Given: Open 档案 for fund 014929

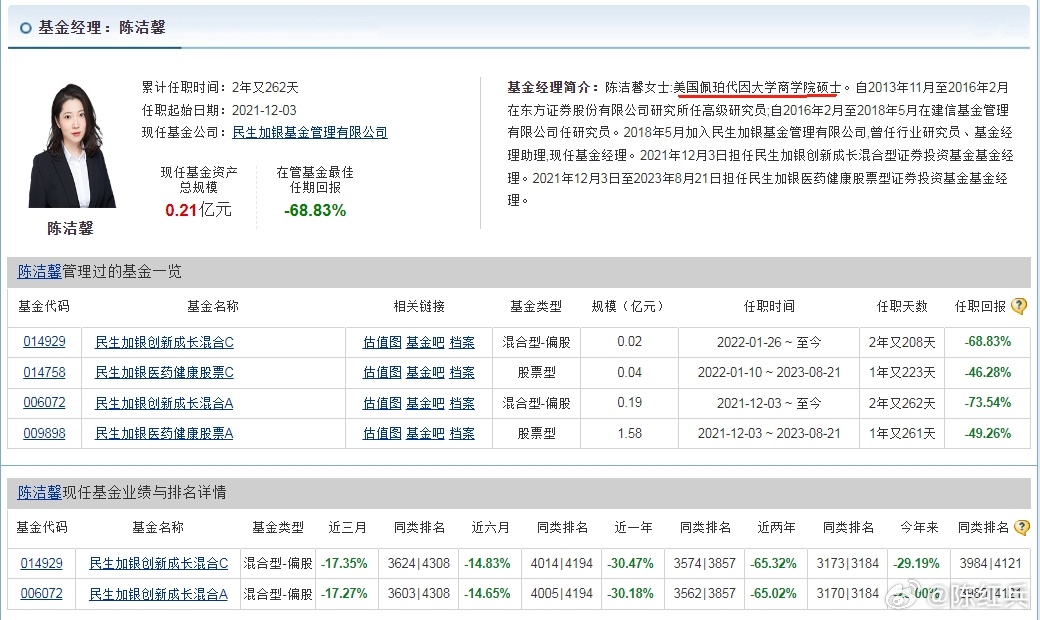Looking at the screenshot, I should tap(462, 342).
